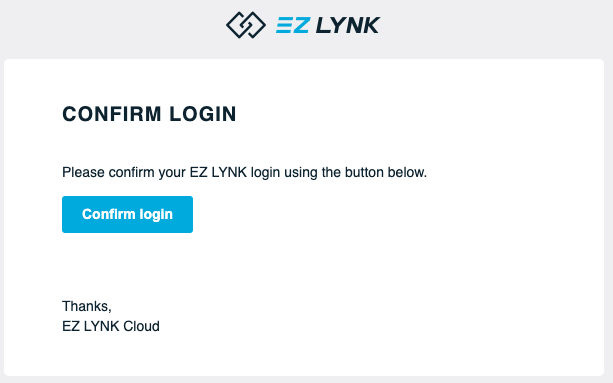This screenshot has width=613, height=383.
Task: Click the word "CONFIRM" in the heading
Action: click(112, 114)
